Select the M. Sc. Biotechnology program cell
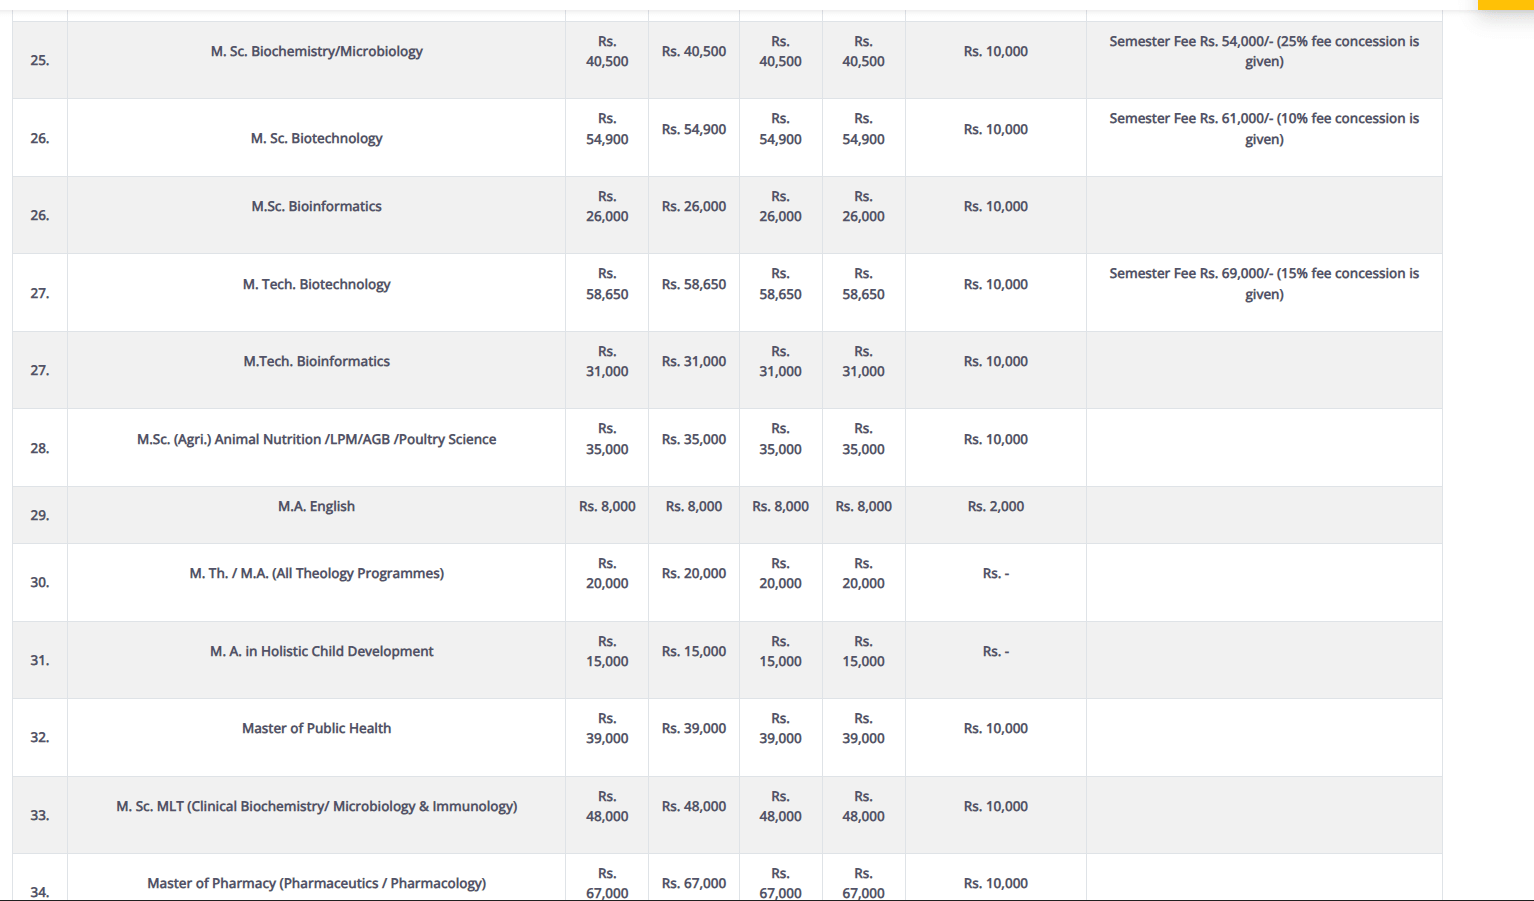This screenshot has width=1534, height=901. tap(316, 139)
